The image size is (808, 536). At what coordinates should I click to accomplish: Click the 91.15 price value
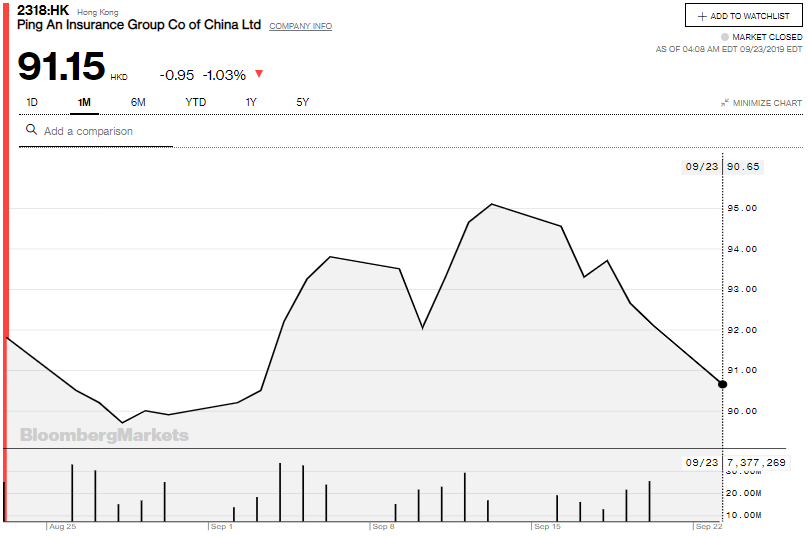(61, 66)
